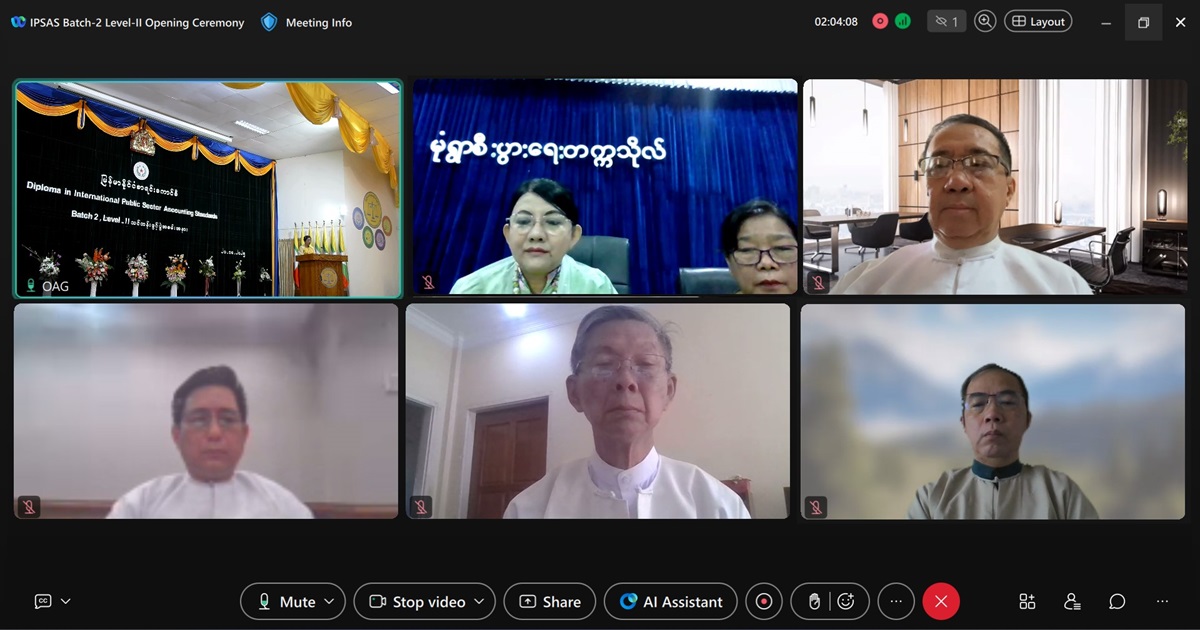Open the Apps panel icon
Screen dimensions: 1200x630
coord(1027,601)
